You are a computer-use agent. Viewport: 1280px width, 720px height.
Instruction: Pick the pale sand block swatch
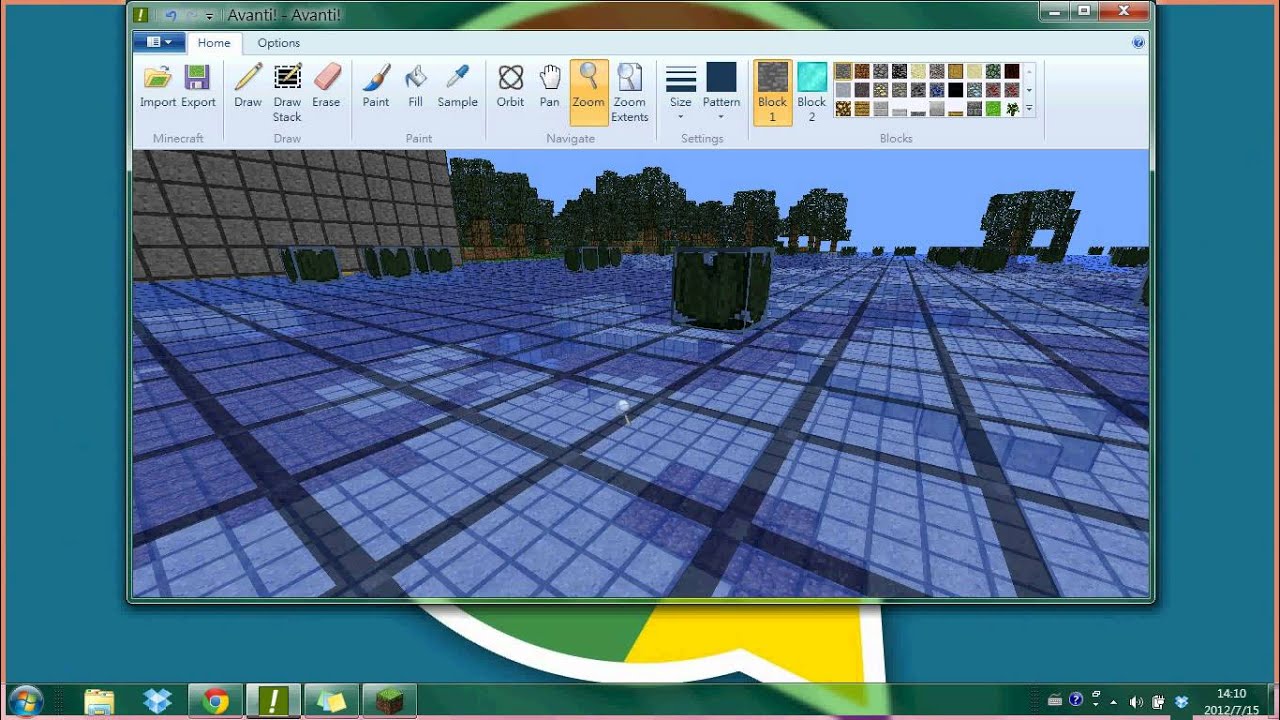point(918,71)
